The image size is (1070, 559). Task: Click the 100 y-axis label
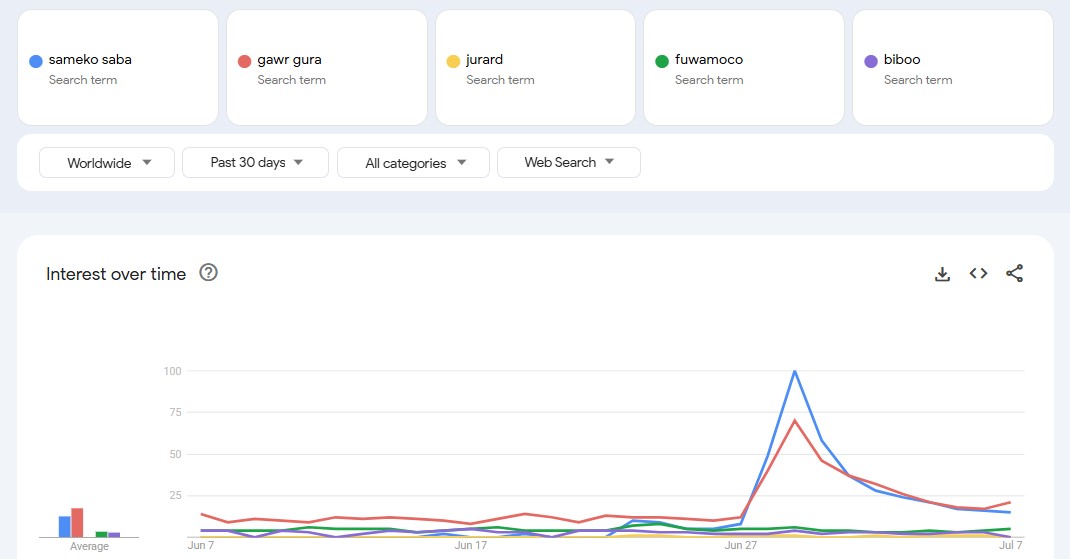(173, 371)
